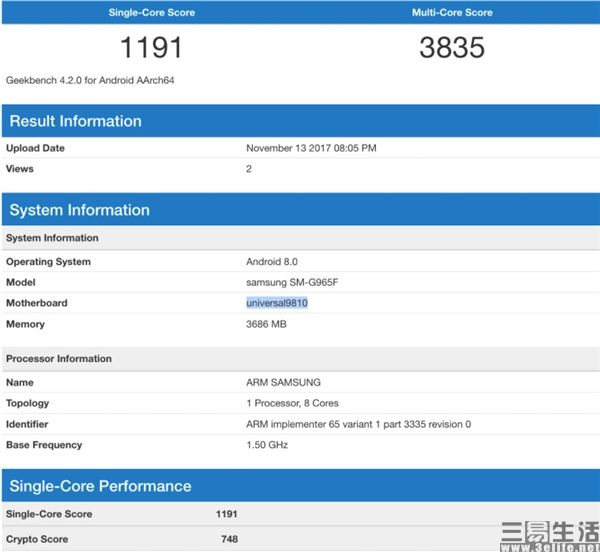Click the Motherboard row label
Image resolution: width=600 pixels, height=552 pixels.
point(37,303)
